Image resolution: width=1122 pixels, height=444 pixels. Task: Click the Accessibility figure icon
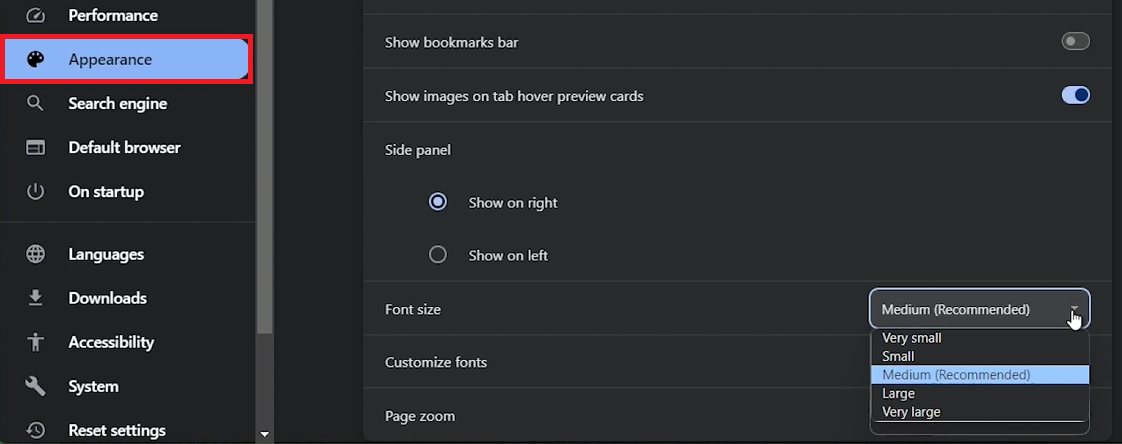tap(35, 342)
